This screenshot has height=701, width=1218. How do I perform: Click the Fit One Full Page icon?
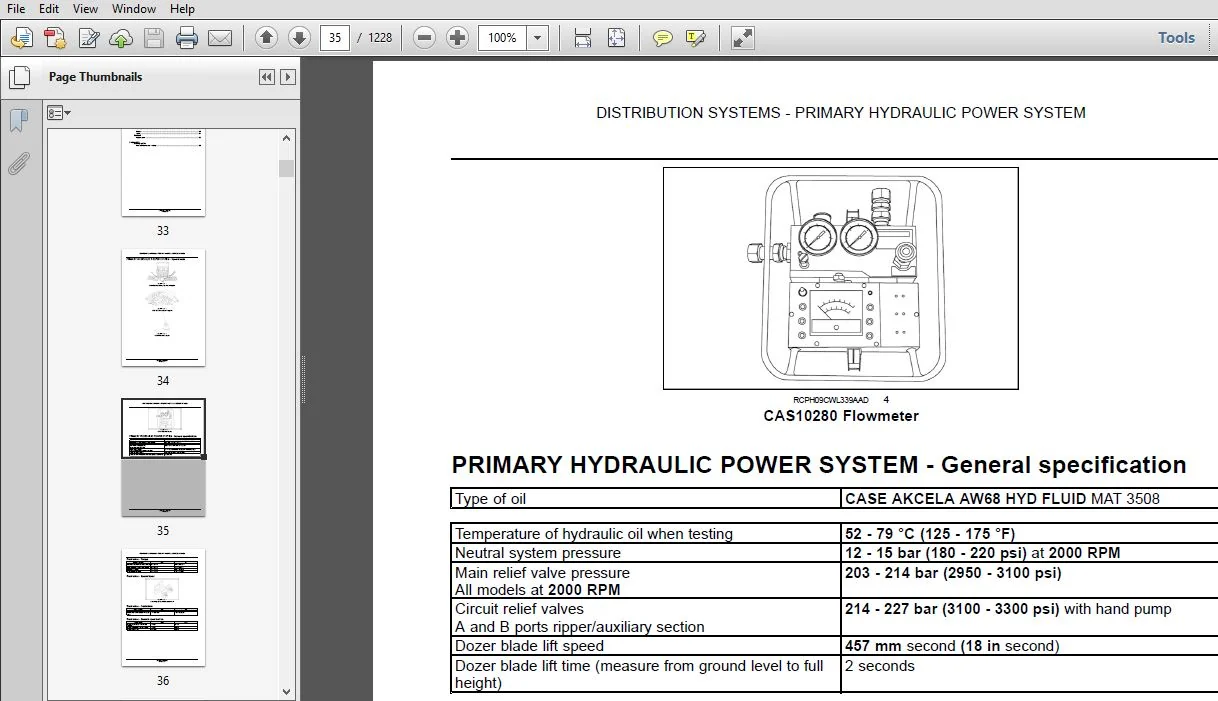click(616, 38)
